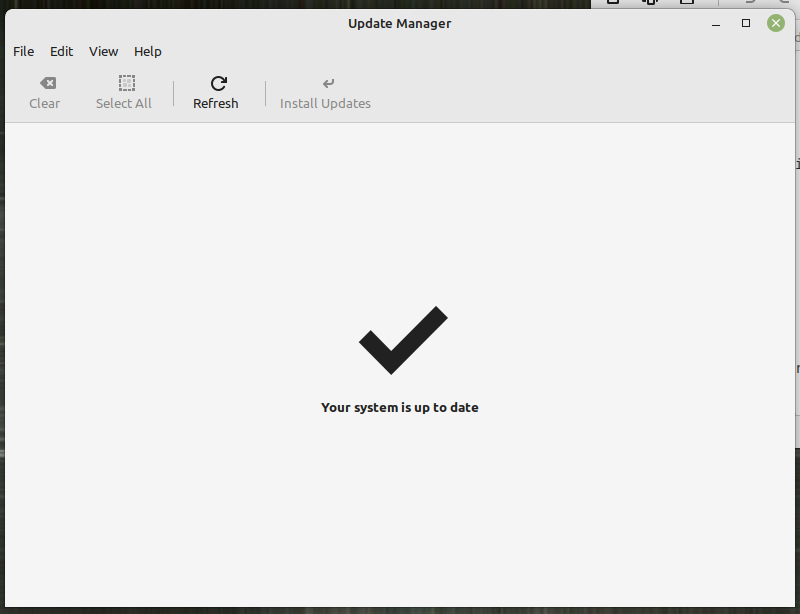
Task: Click the Install Updates text label
Action: [x=326, y=104]
